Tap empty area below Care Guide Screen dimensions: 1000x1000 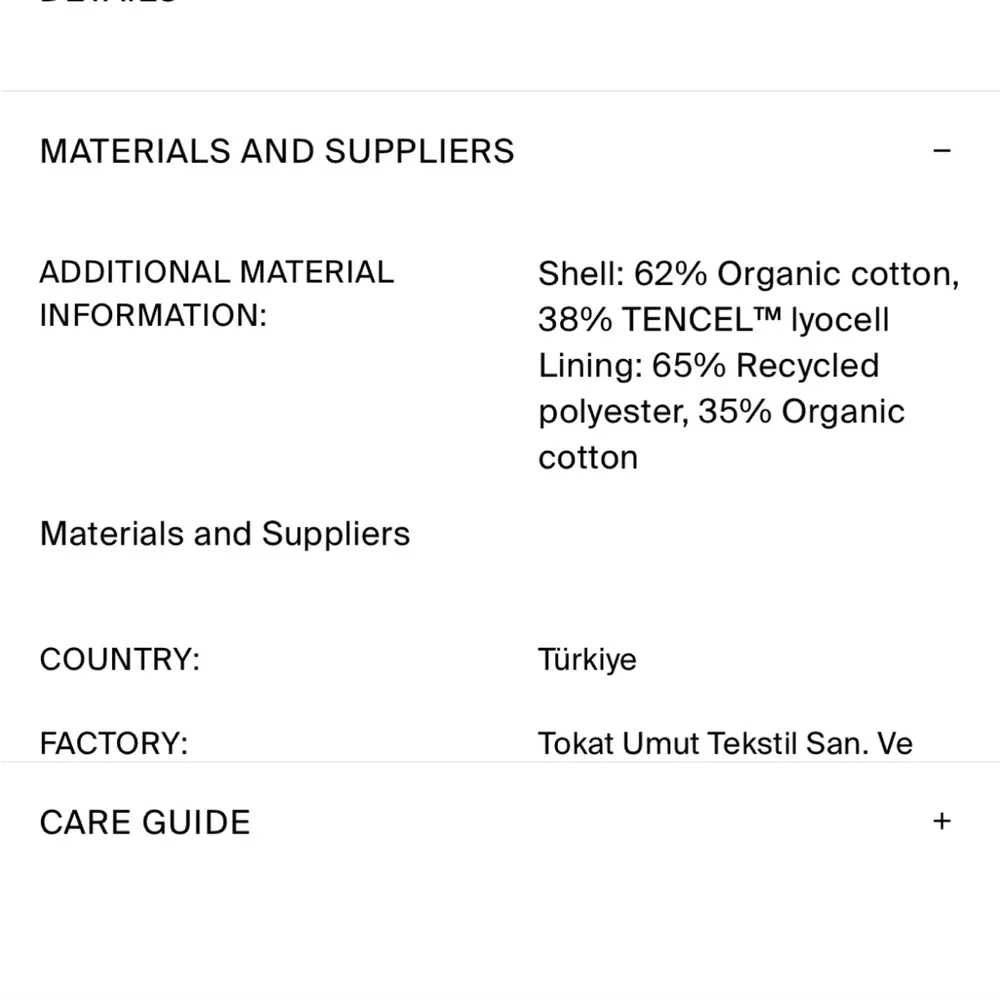pyautogui.click(x=500, y=930)
